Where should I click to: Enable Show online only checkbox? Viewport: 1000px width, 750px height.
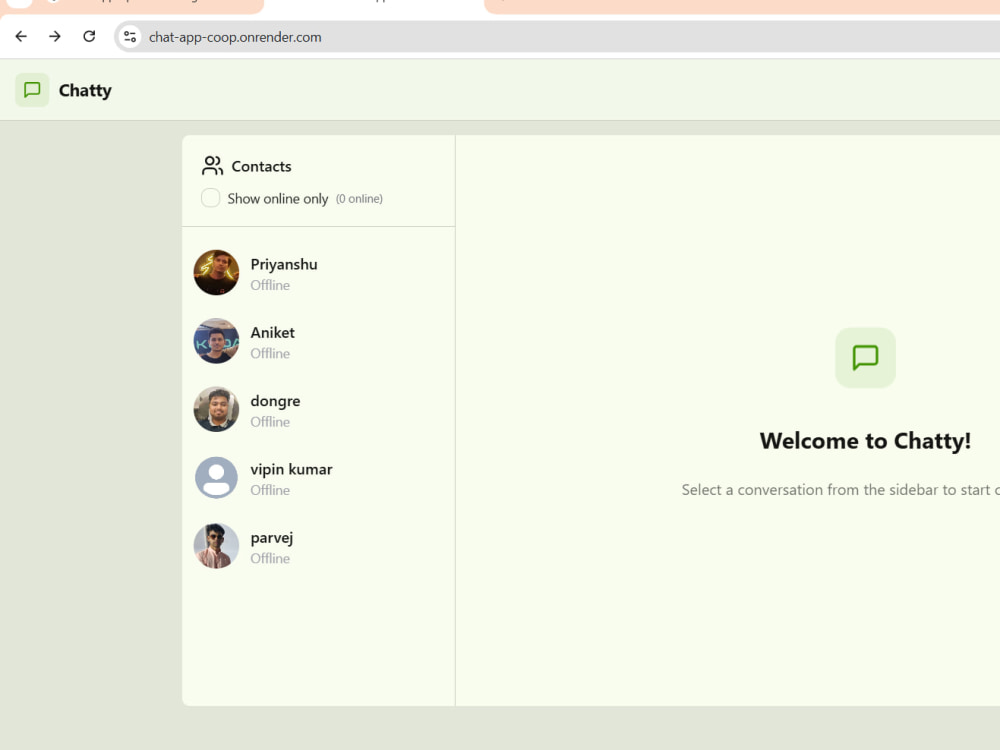[x=210, y=198]
